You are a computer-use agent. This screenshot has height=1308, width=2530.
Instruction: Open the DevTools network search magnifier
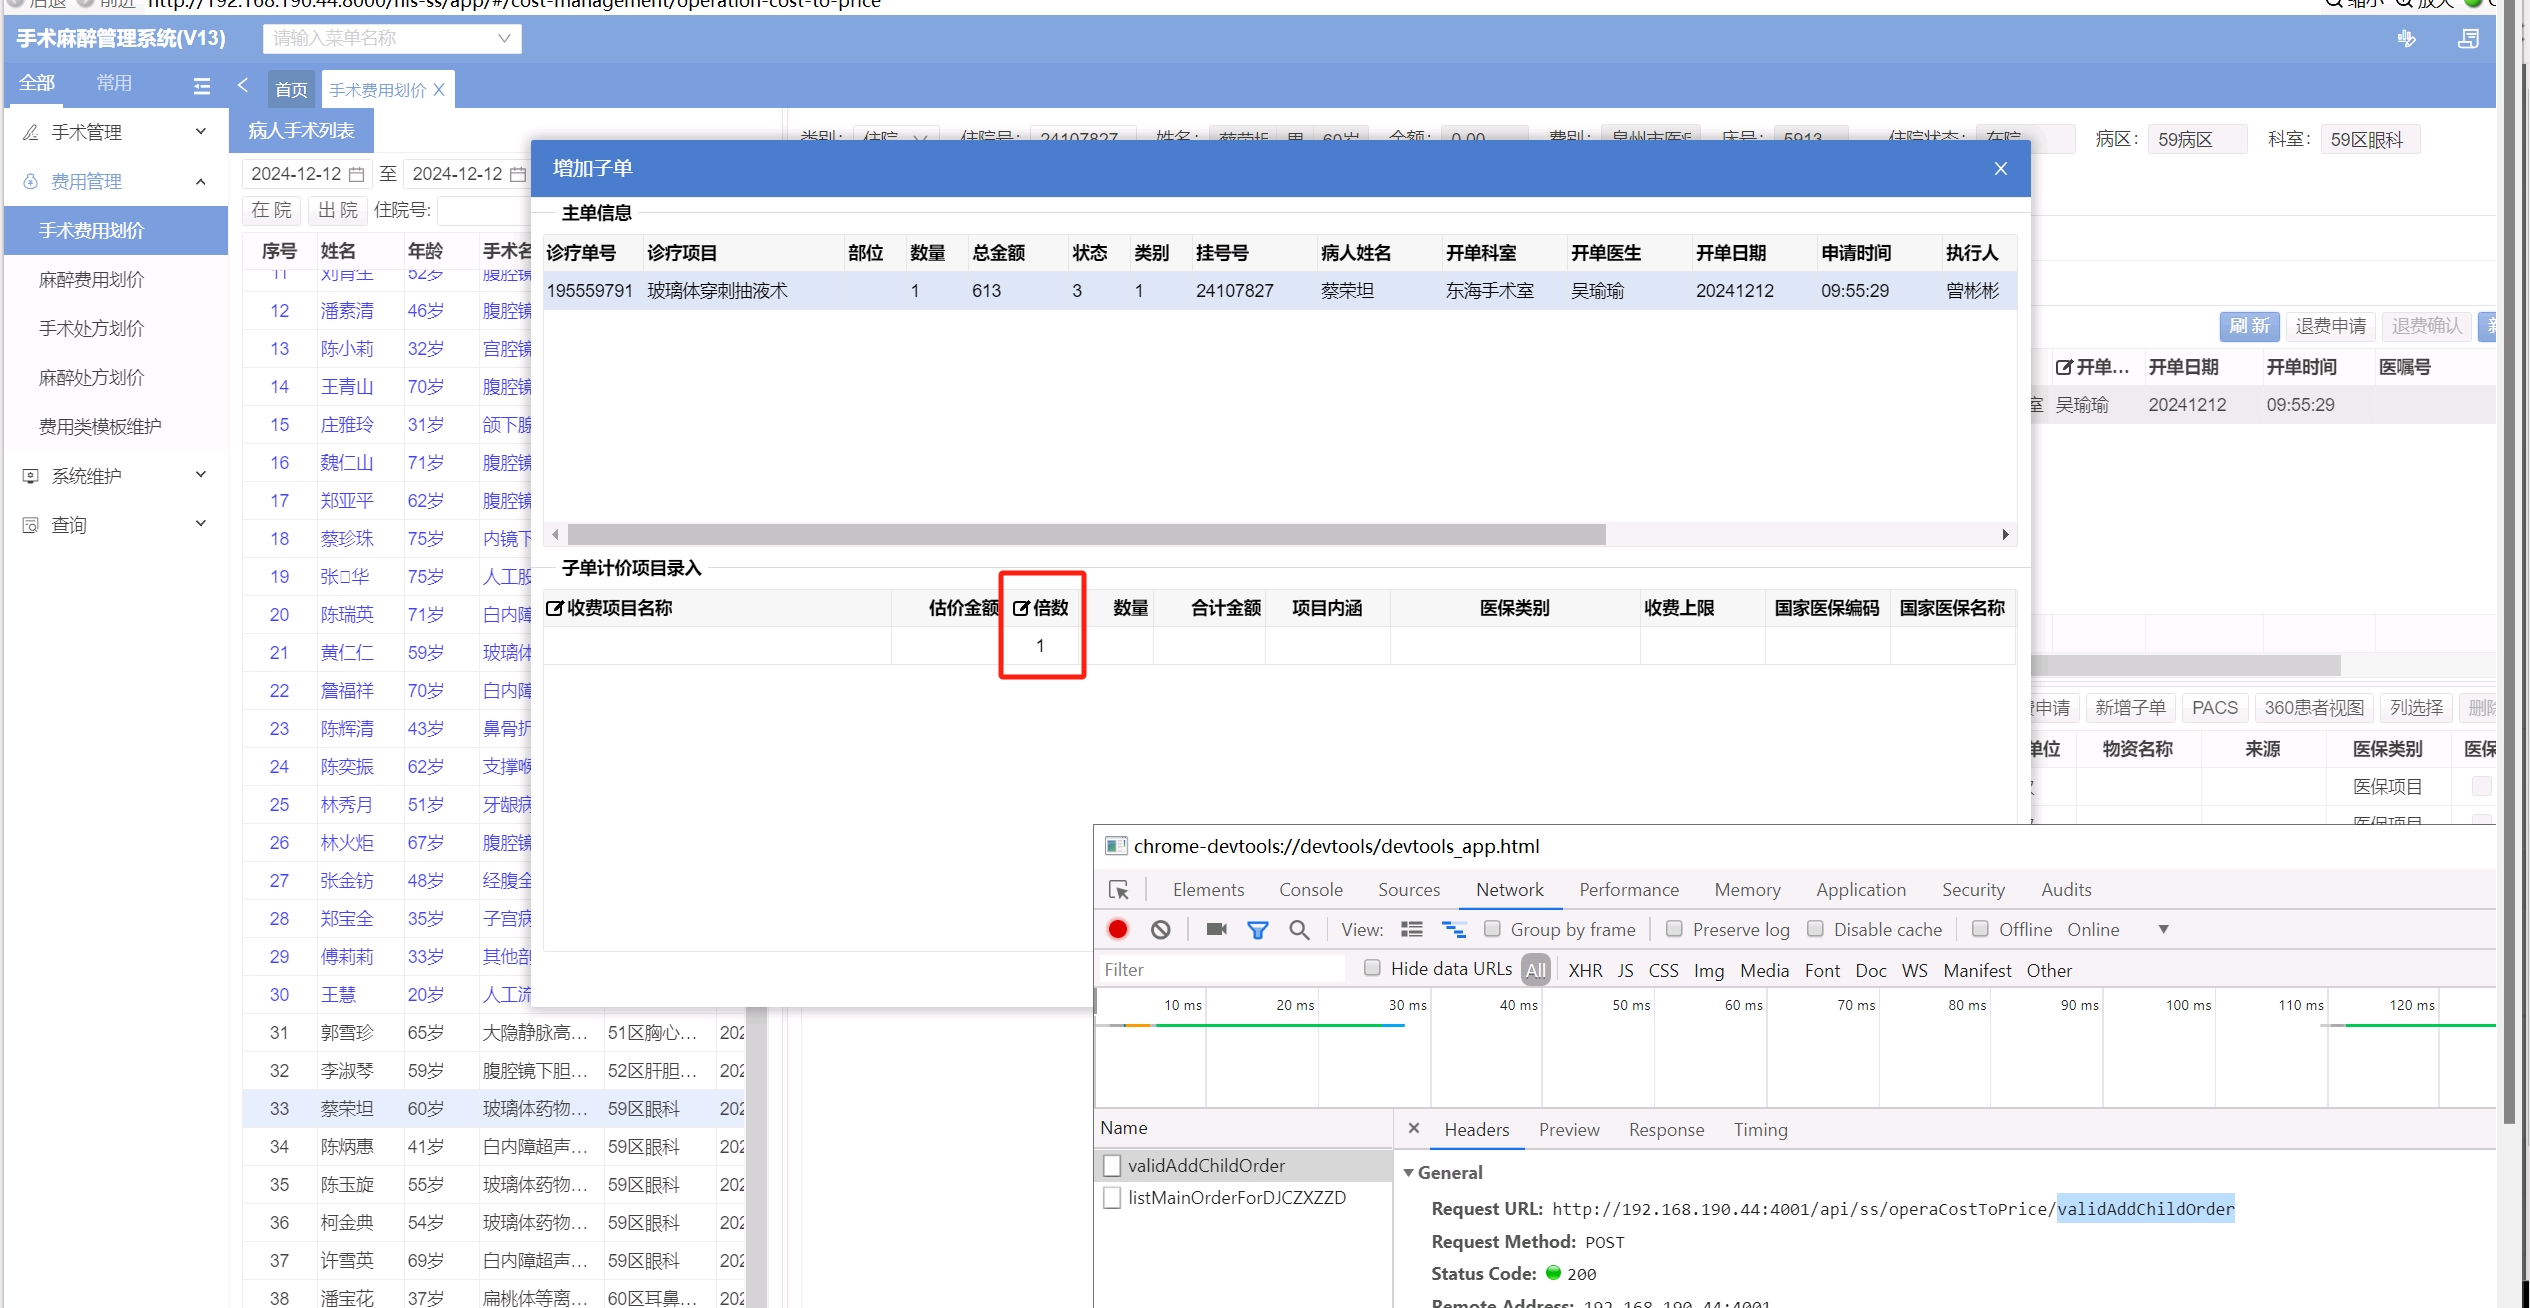tap(1299, 930)
